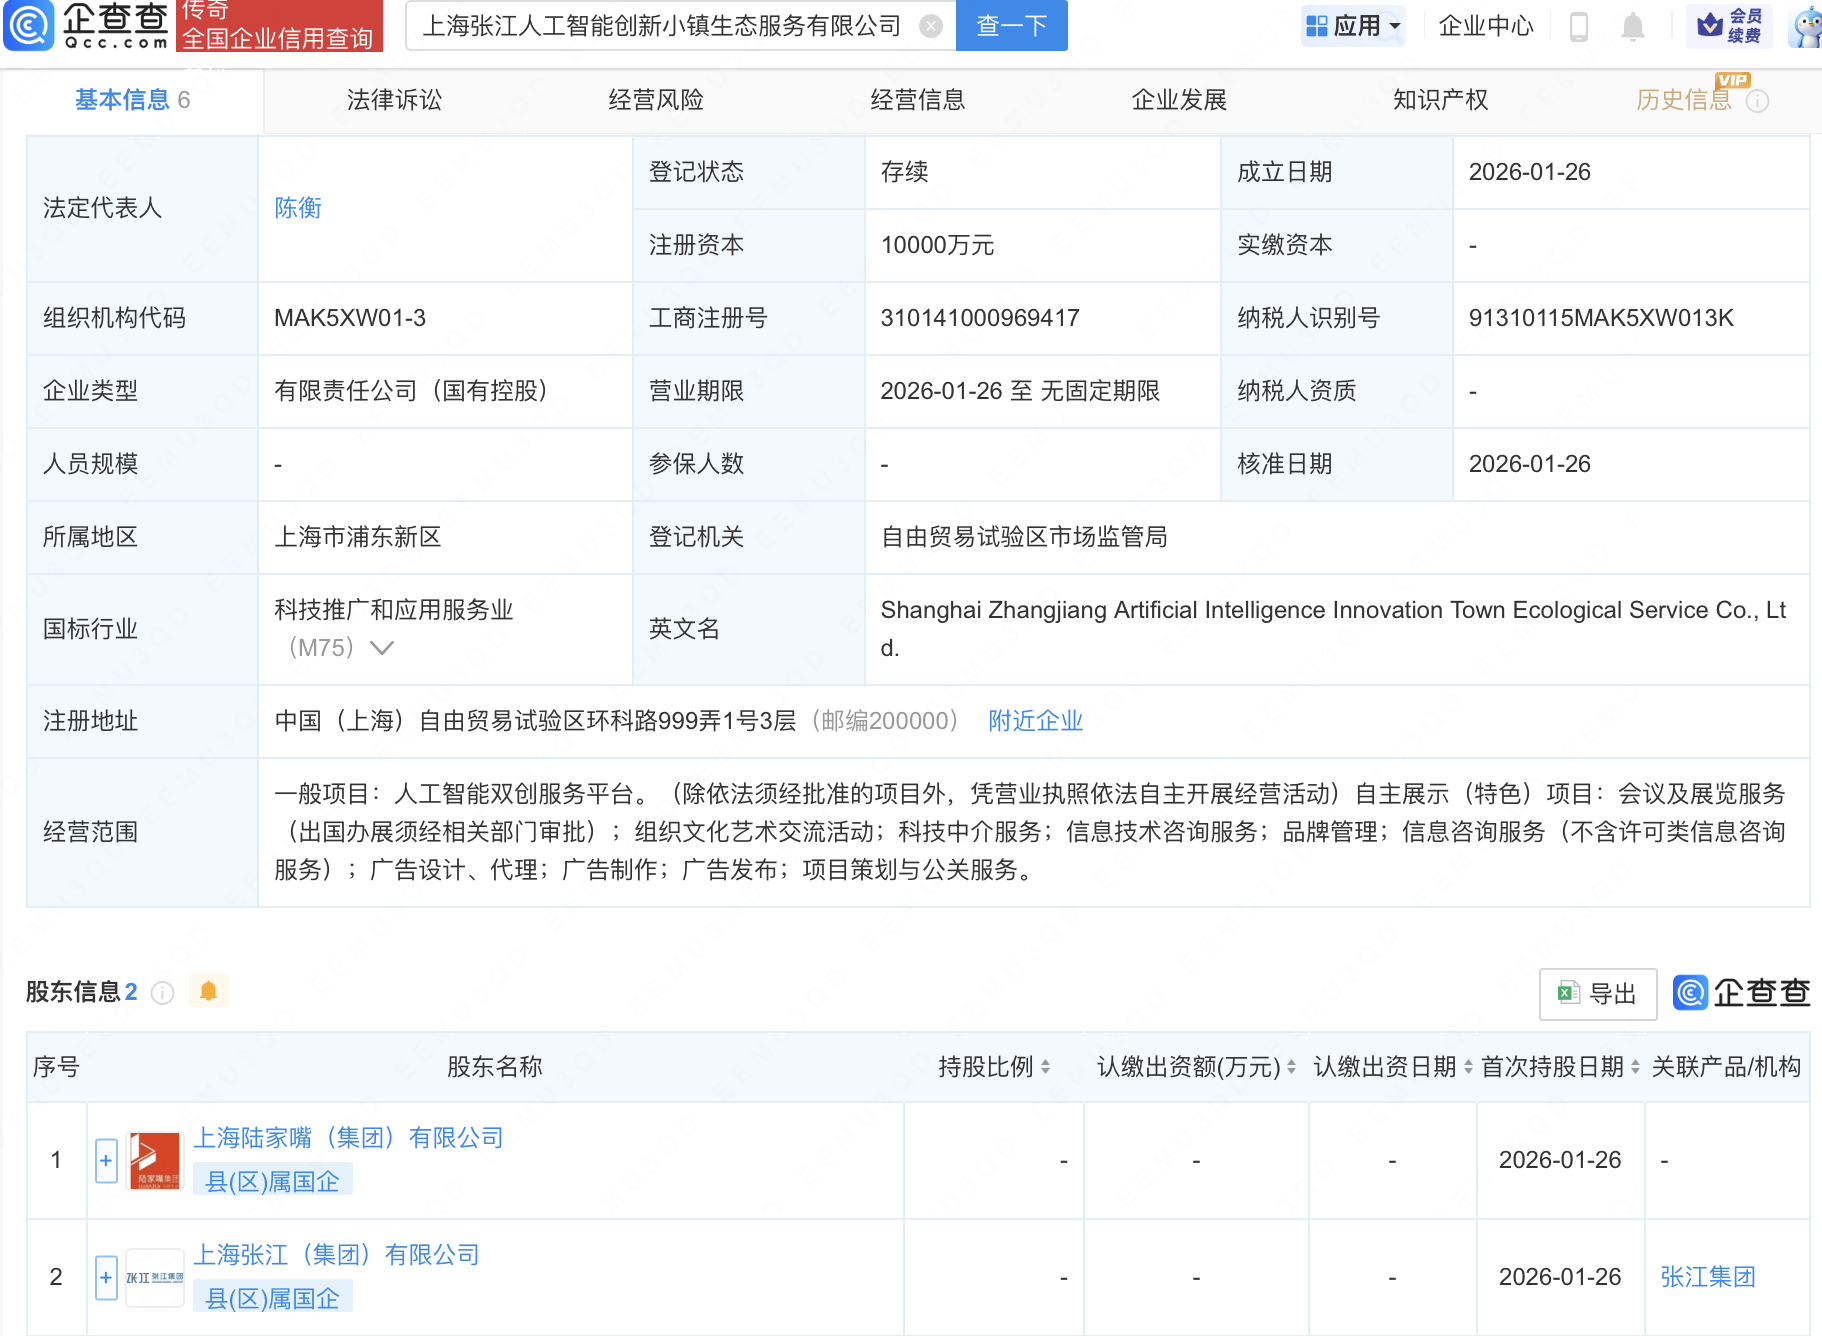Switch to the 法律诉讼 tab

click(x=394, y=100)
